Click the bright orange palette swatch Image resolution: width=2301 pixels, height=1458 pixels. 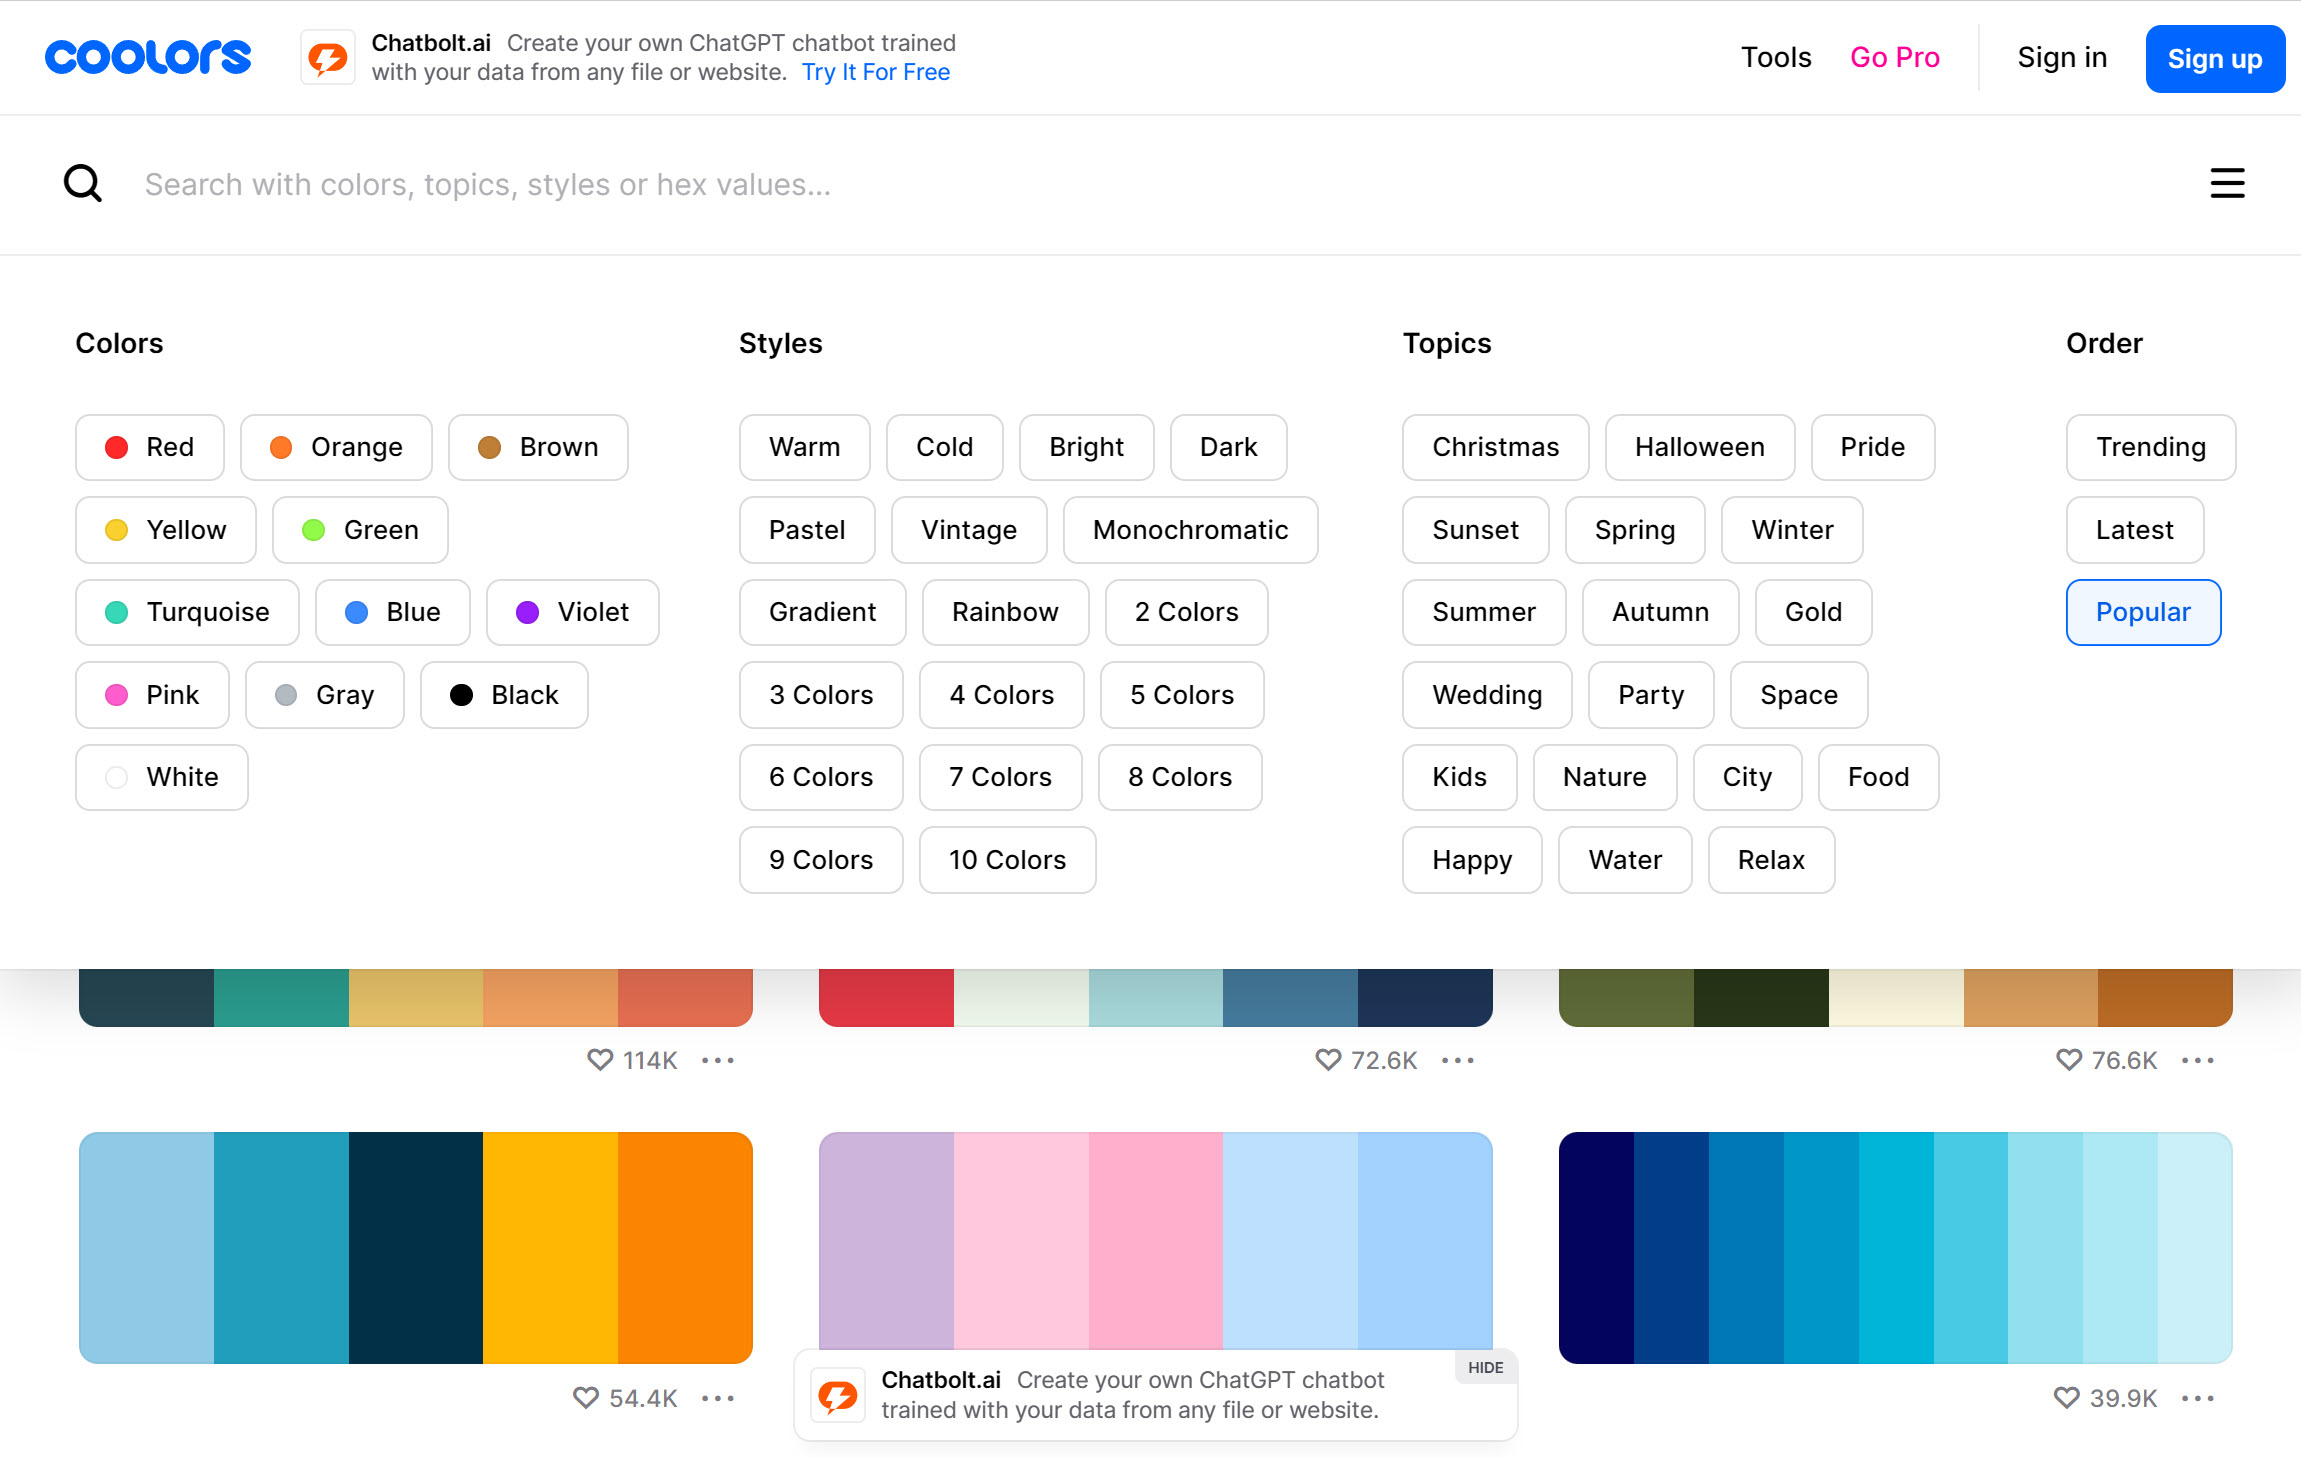point(685,1247)
